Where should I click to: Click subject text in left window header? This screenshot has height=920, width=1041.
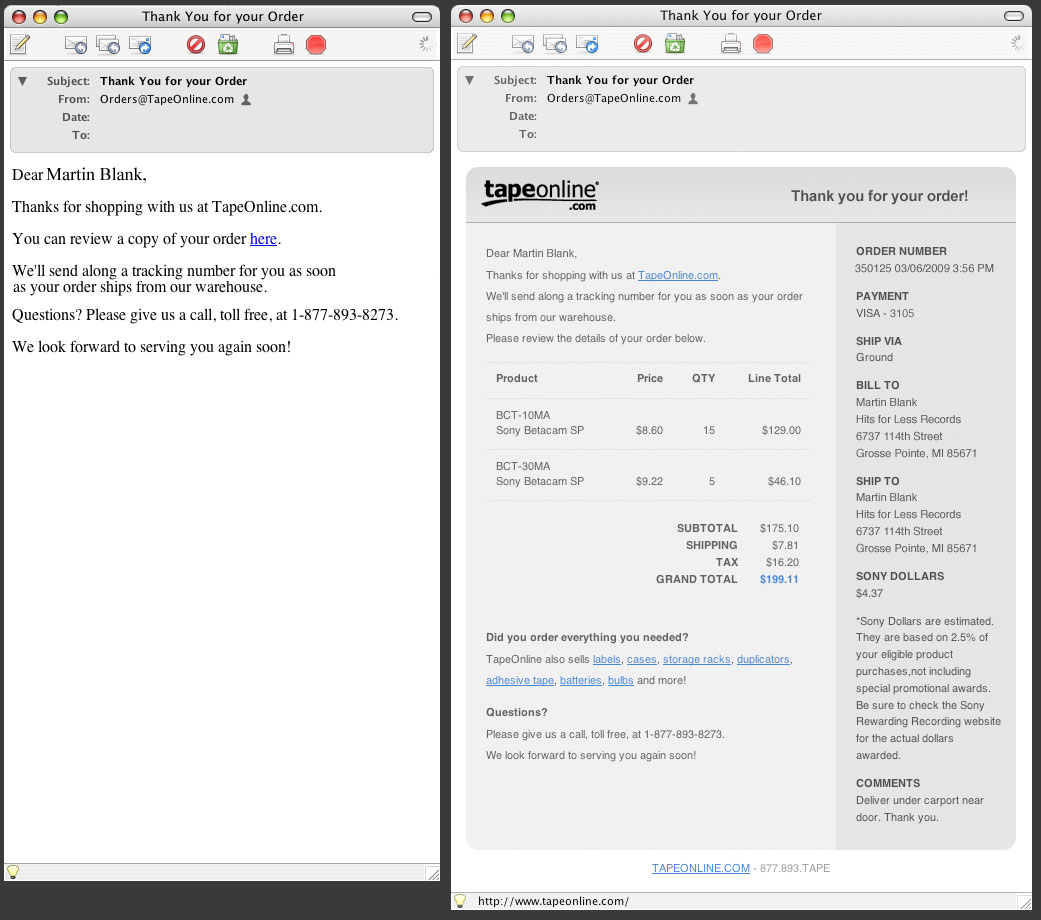[x=173, y=81]
